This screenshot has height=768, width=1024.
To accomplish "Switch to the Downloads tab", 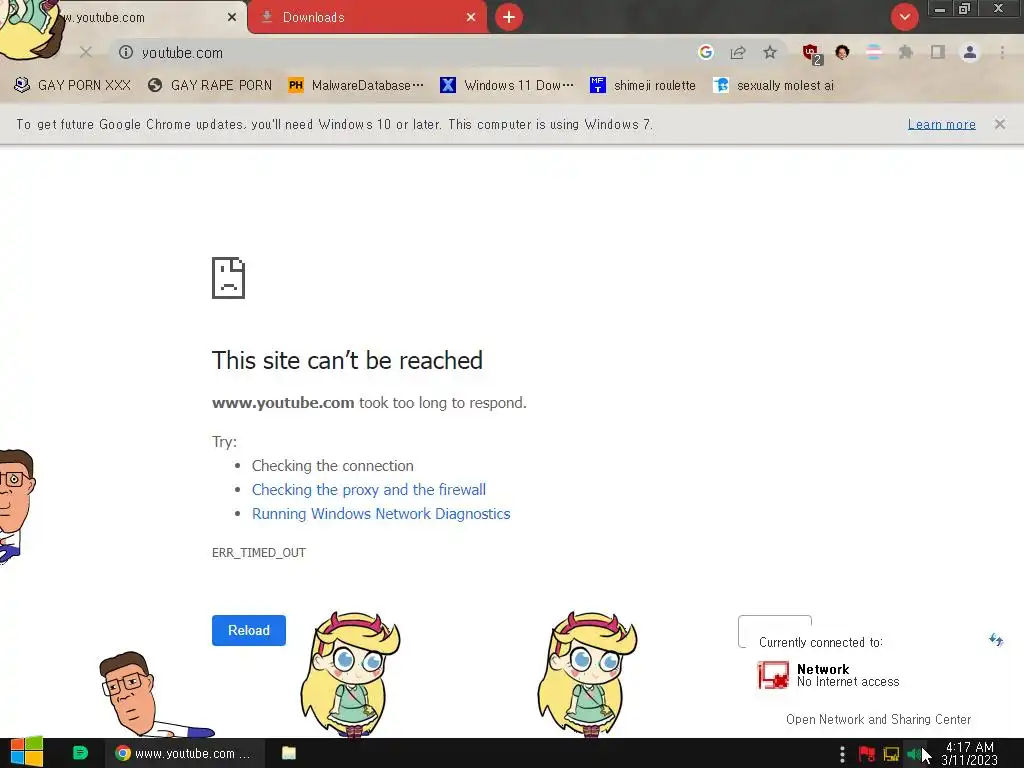I will [368, 18].
